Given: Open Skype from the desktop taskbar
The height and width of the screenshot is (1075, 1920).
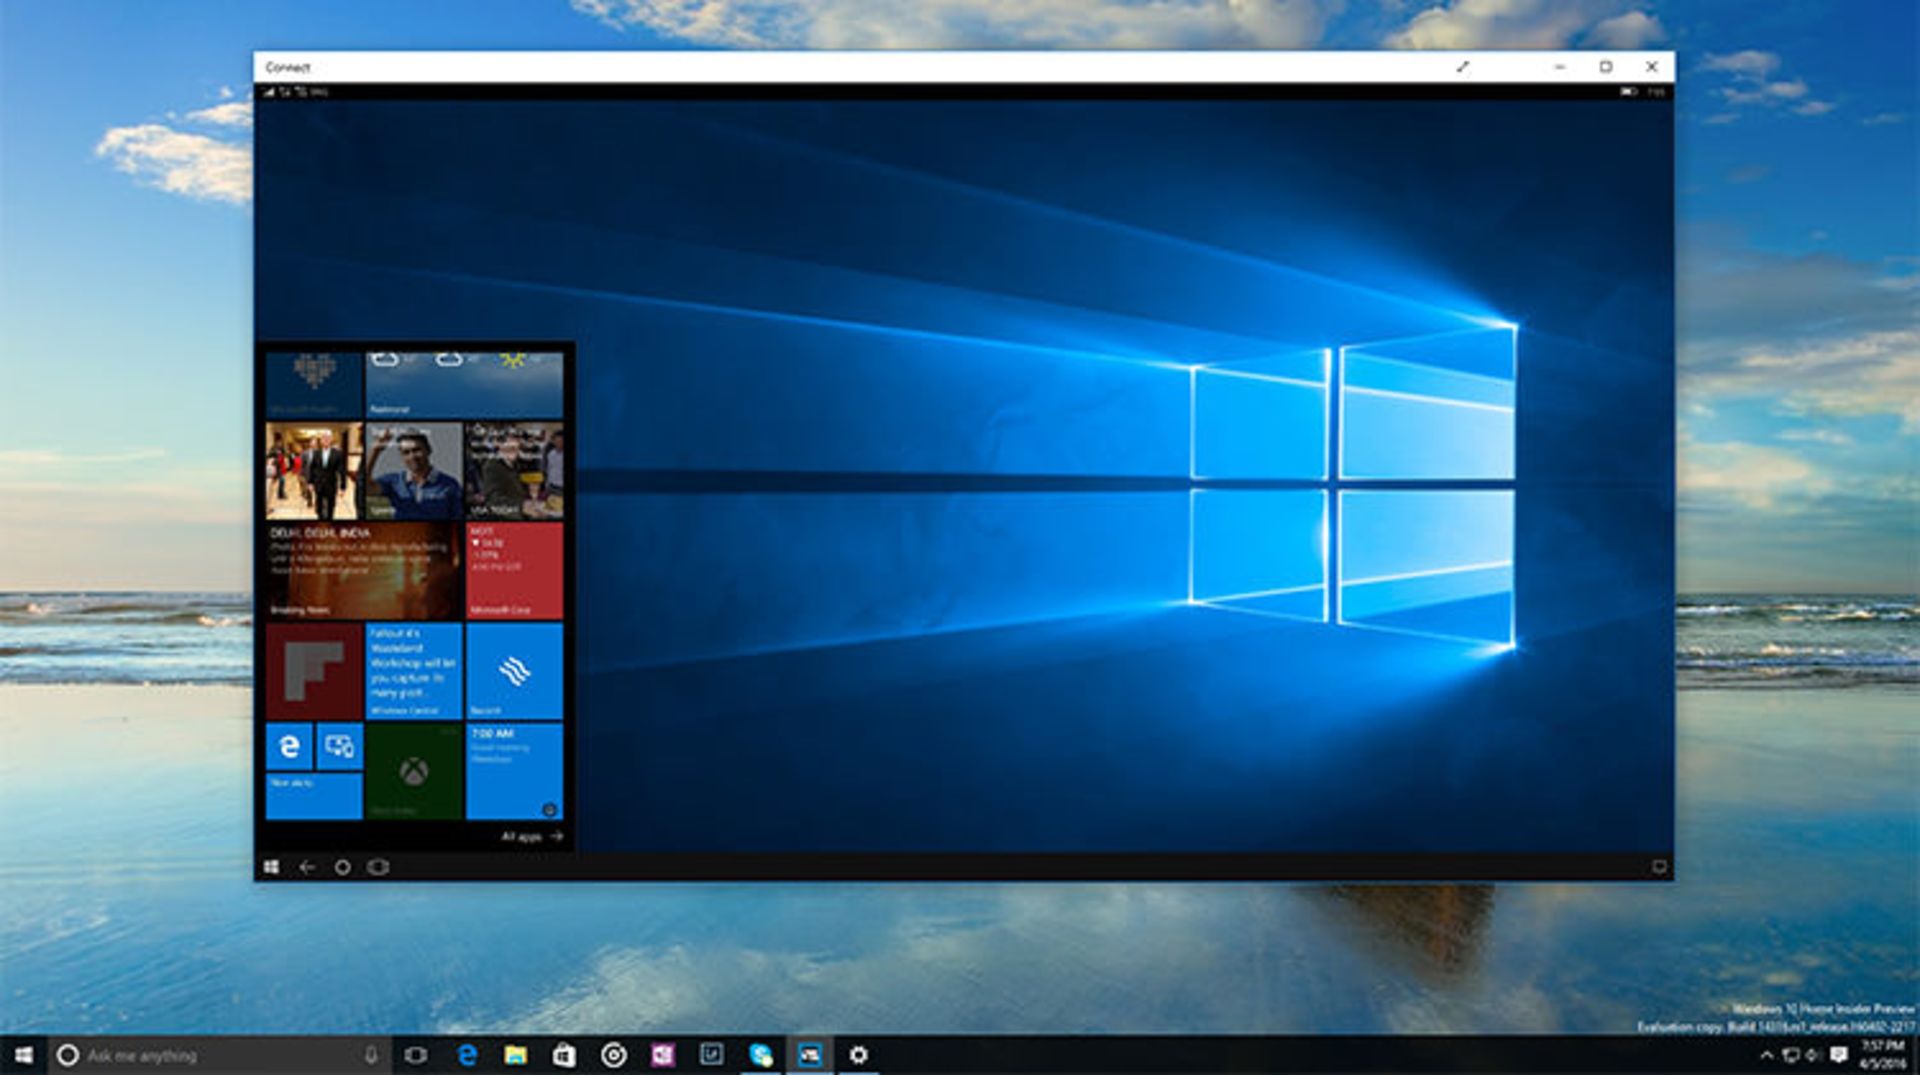Looking at the screenshot, I should point(760,1055).
